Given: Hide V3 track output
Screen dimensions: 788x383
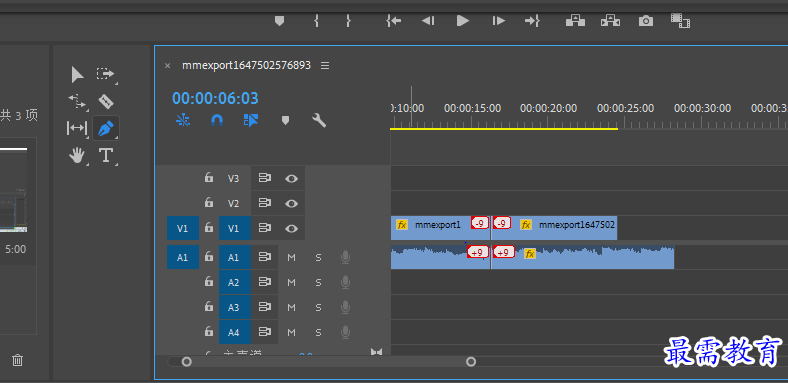Looking at the screenshot, I should [x=291, y=178].
